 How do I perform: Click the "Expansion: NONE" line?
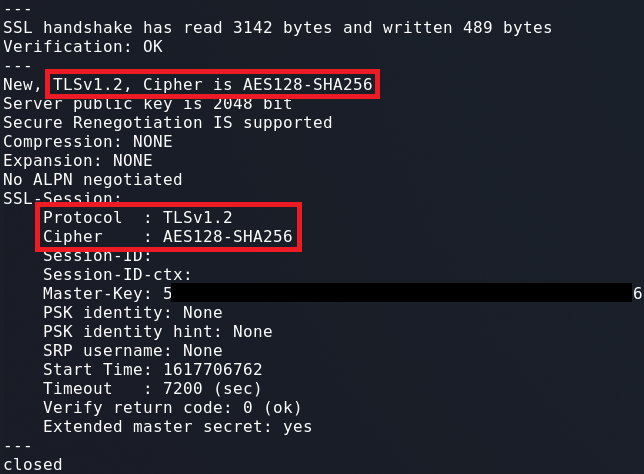[x=78, y=160]
